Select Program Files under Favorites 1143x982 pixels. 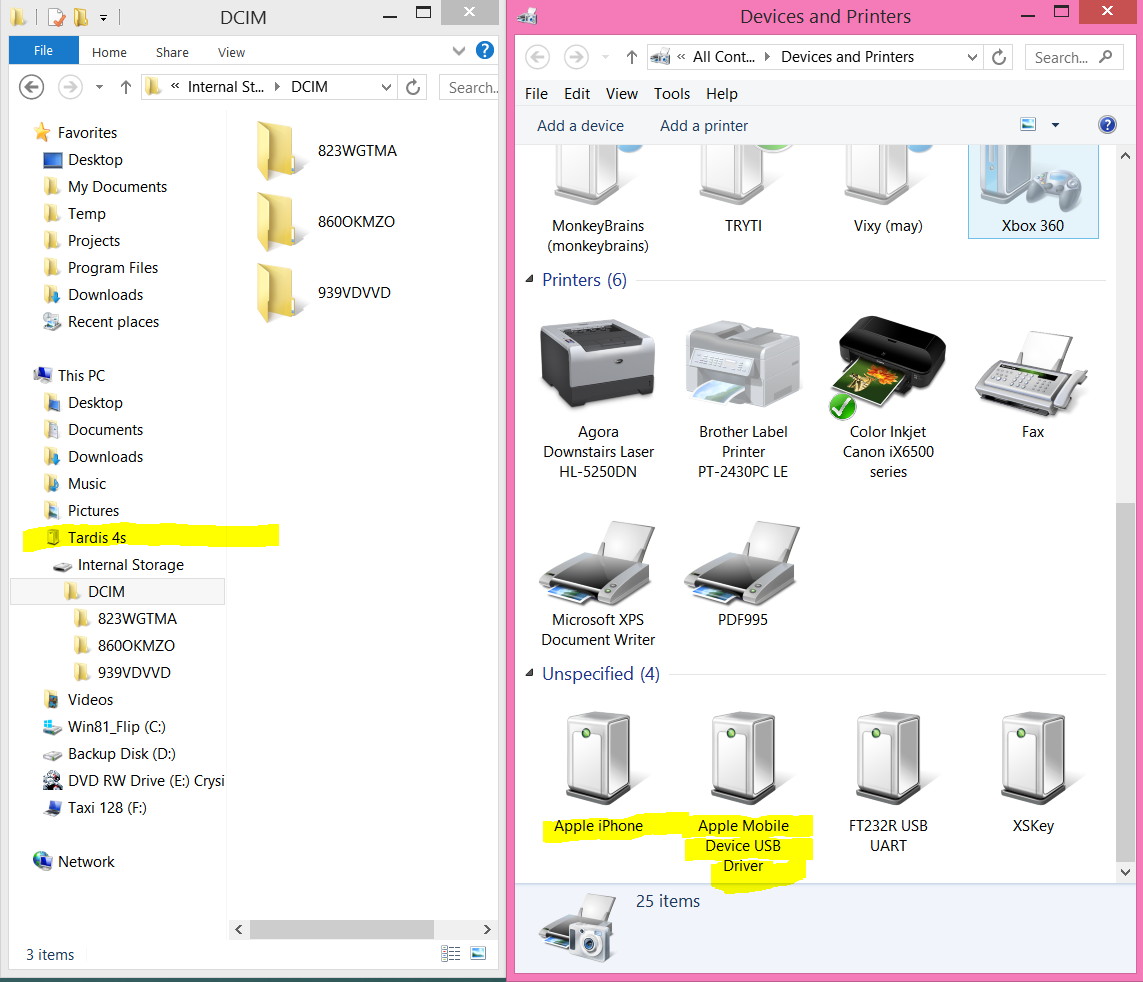click(112, 268)
